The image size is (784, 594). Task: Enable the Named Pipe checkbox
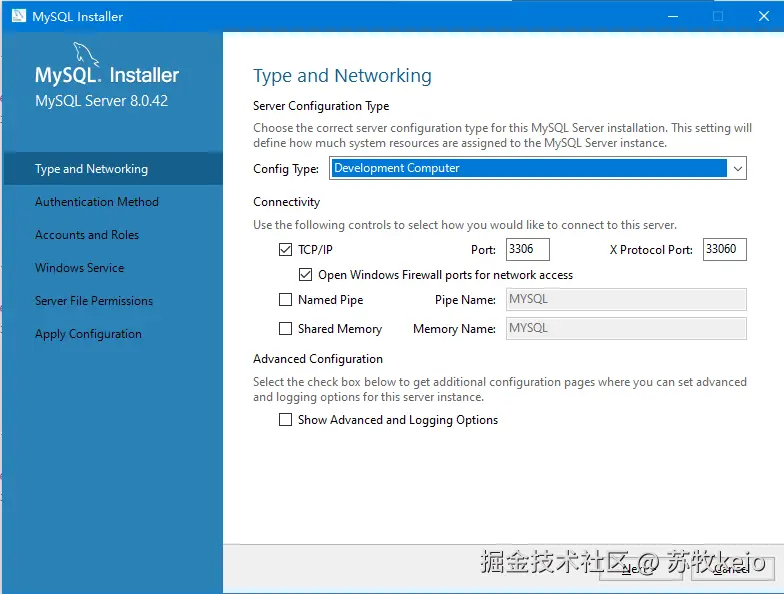point(285,300)
